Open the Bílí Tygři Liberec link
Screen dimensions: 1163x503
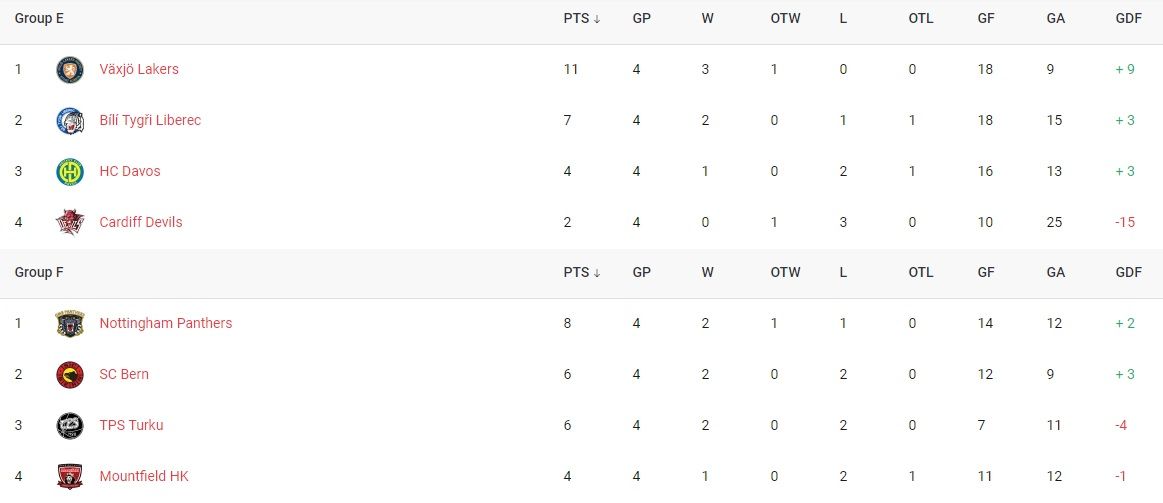[150, 120]
